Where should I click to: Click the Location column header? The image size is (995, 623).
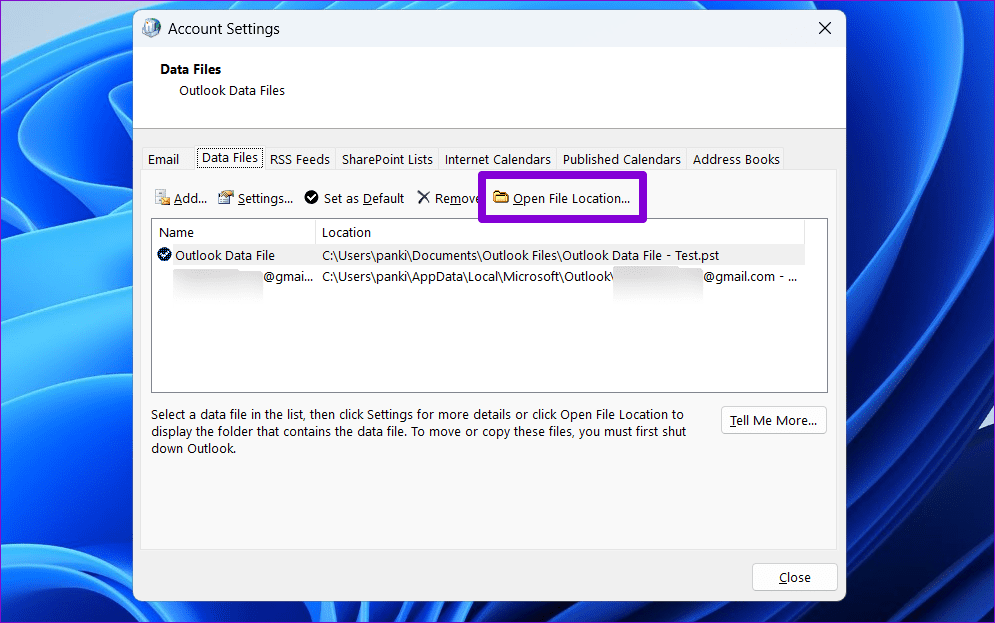pos(560,232)
